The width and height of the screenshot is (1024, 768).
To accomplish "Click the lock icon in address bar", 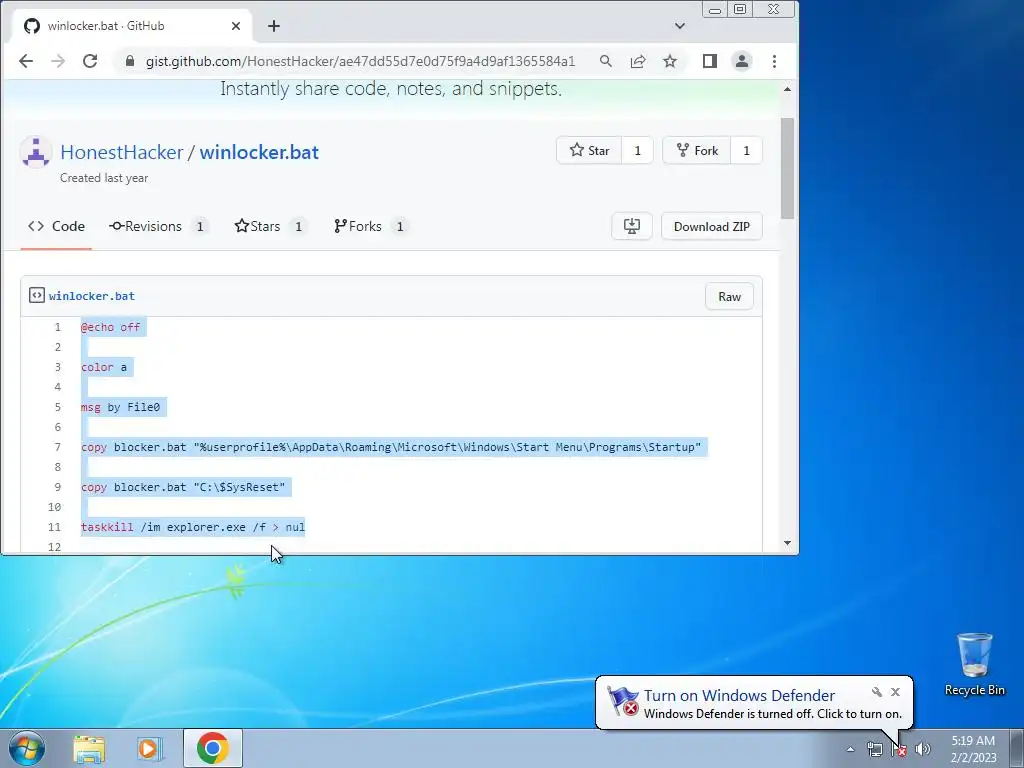I will click(x=130, y=61).
